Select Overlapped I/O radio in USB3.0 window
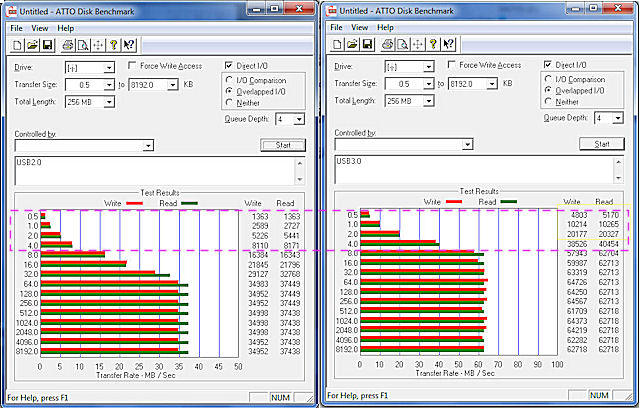Screen dimensions: 640x408 click(x=549, y=90)
